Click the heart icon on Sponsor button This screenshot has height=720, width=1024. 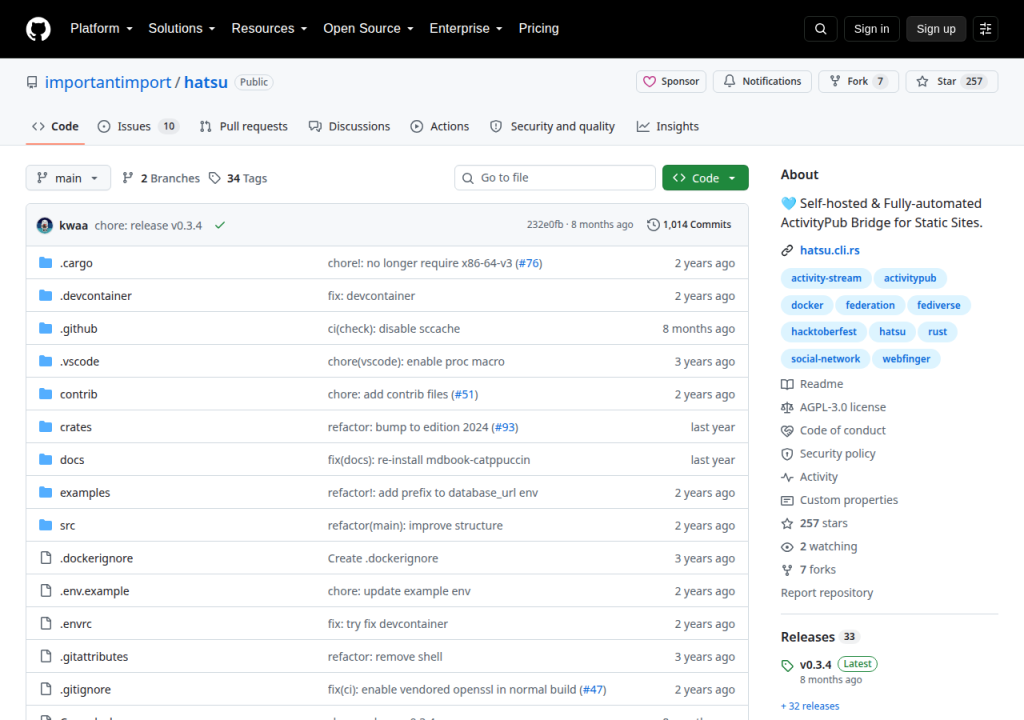tap(649, 82)
